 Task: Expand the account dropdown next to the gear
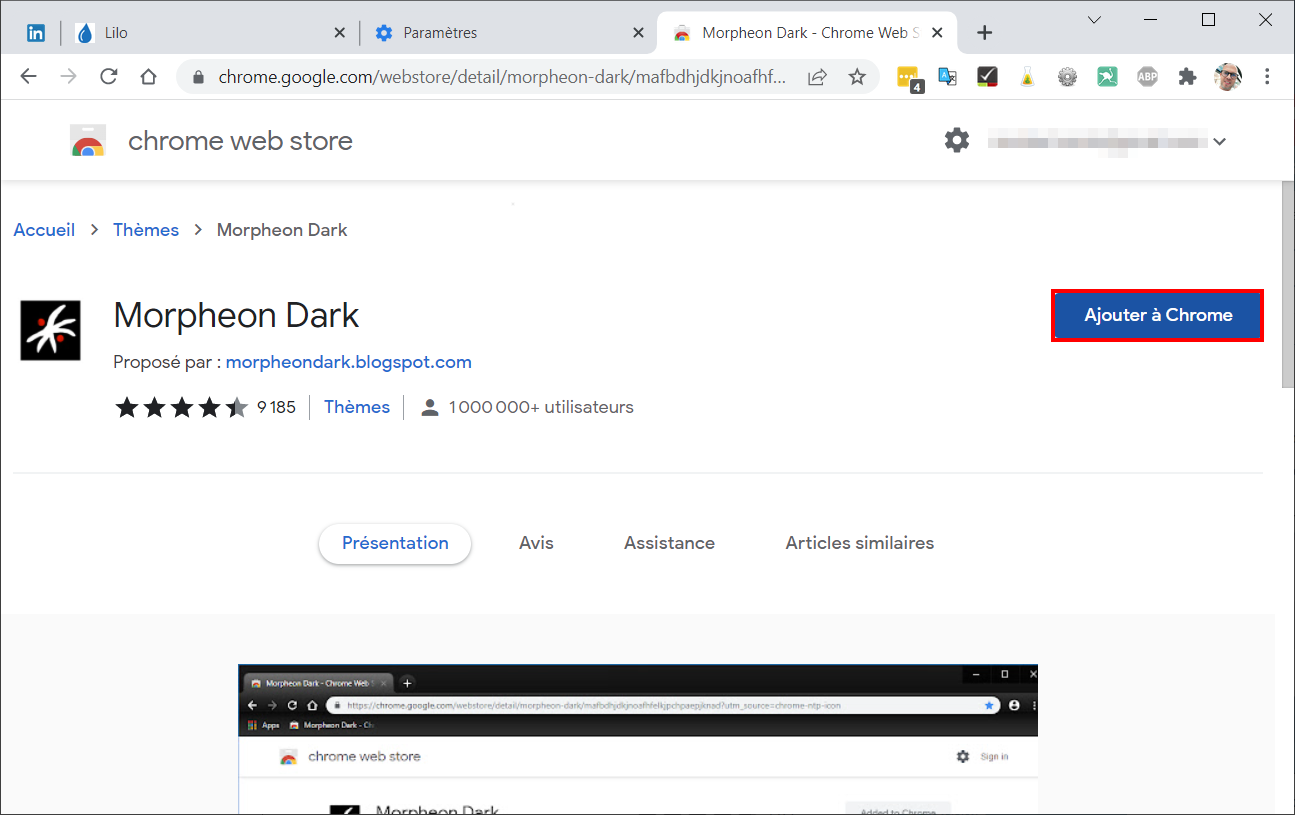pos(1219,142)
